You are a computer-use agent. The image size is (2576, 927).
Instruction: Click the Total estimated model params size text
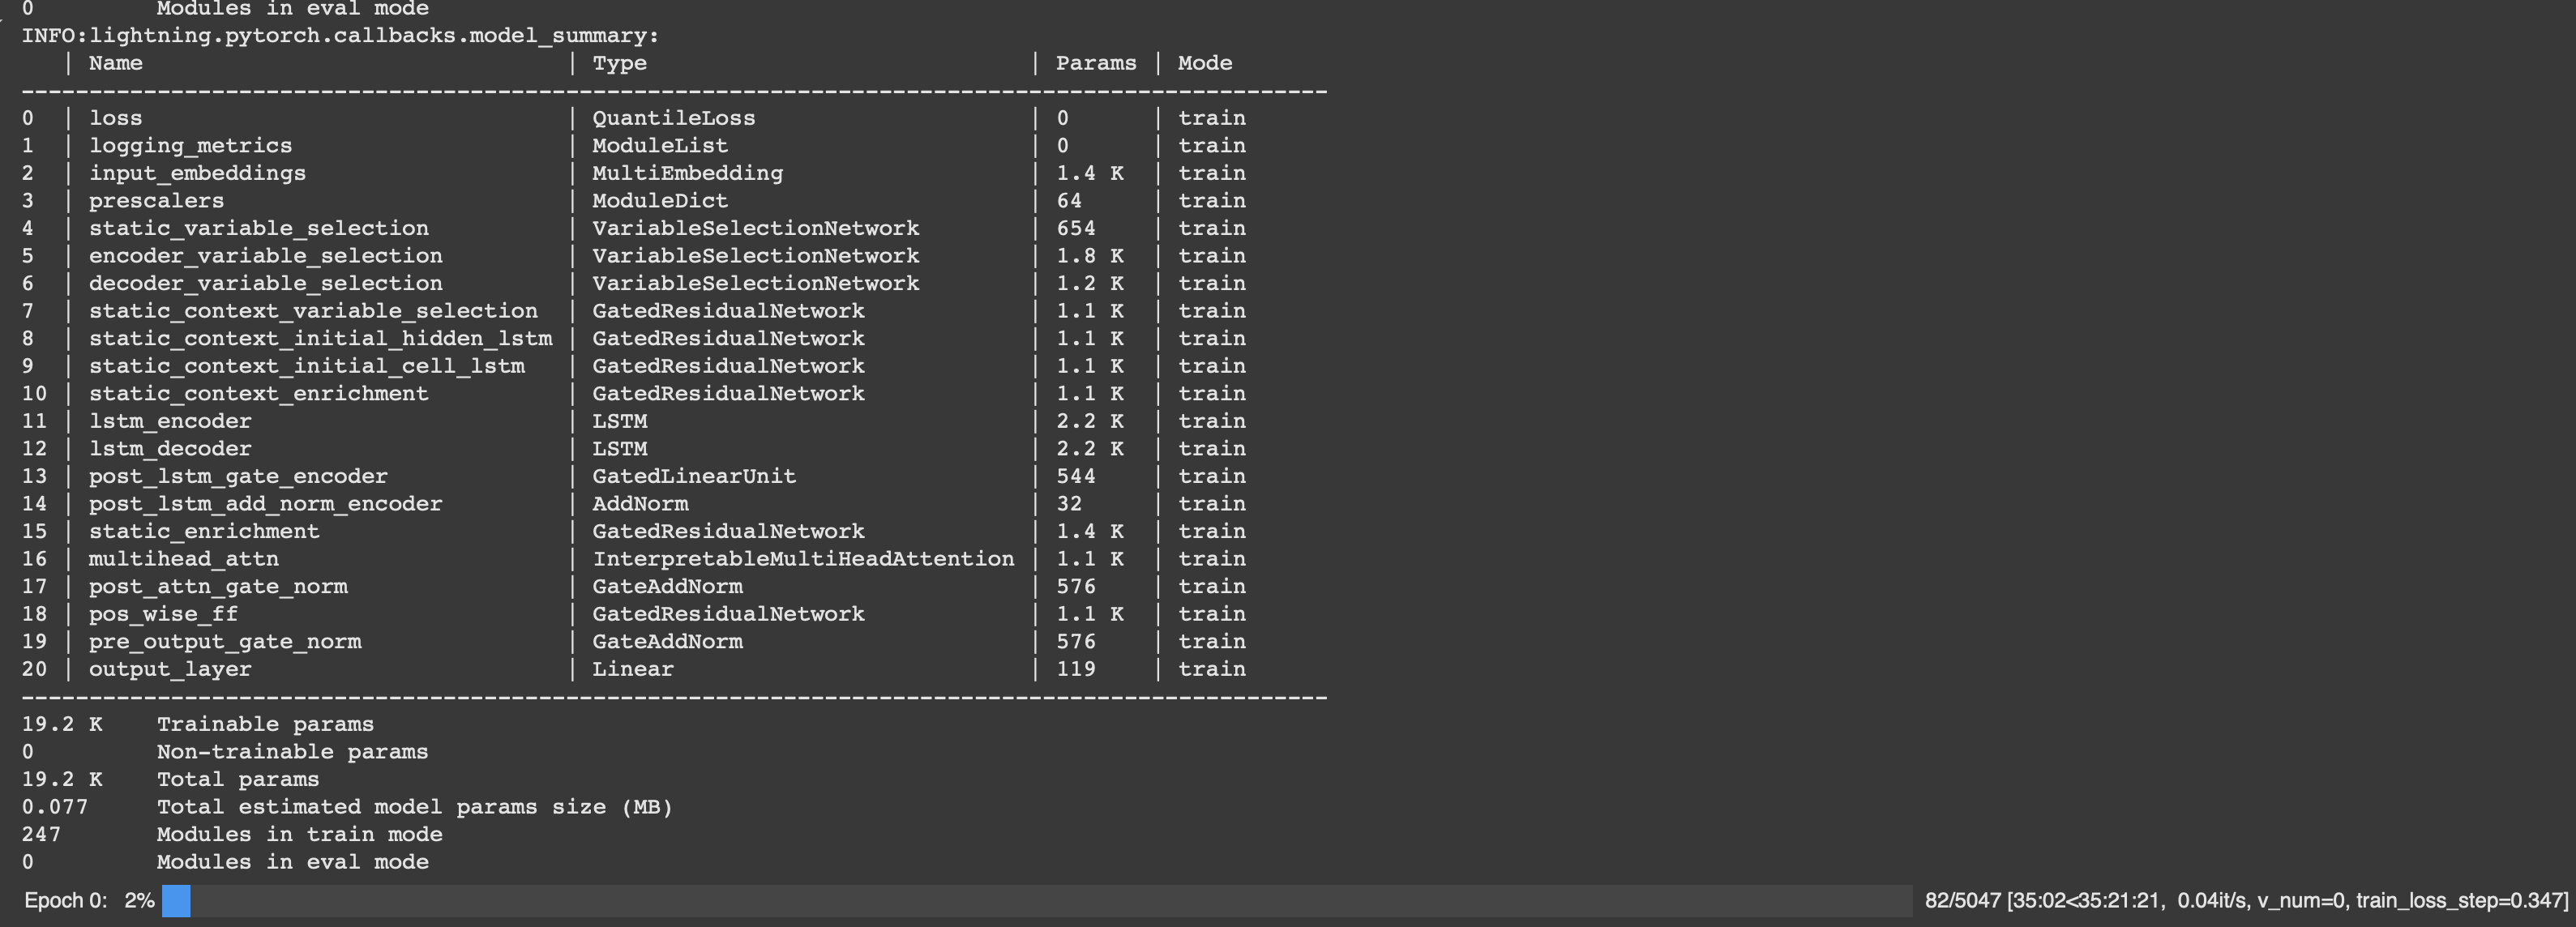click(414, 807)
